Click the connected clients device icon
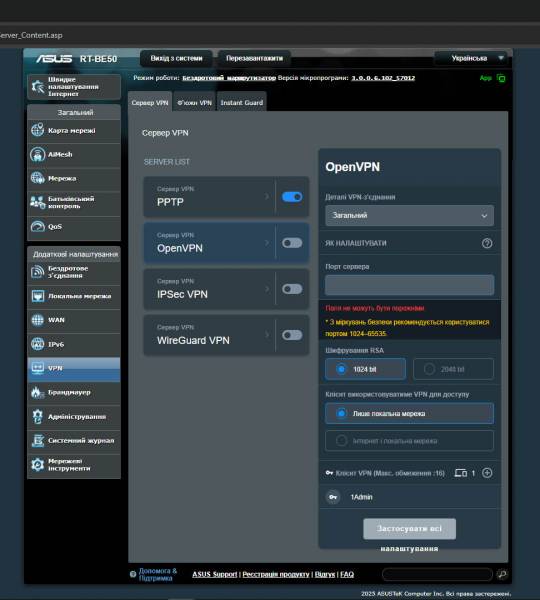The width and height of the screenshot is (540, 600). pos(460,473)
